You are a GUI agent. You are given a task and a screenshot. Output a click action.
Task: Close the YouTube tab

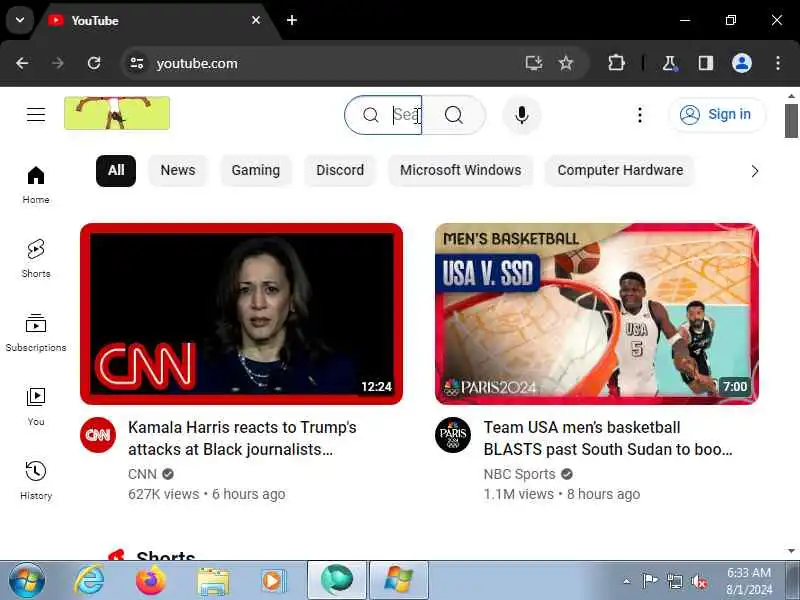click(256, 20)
